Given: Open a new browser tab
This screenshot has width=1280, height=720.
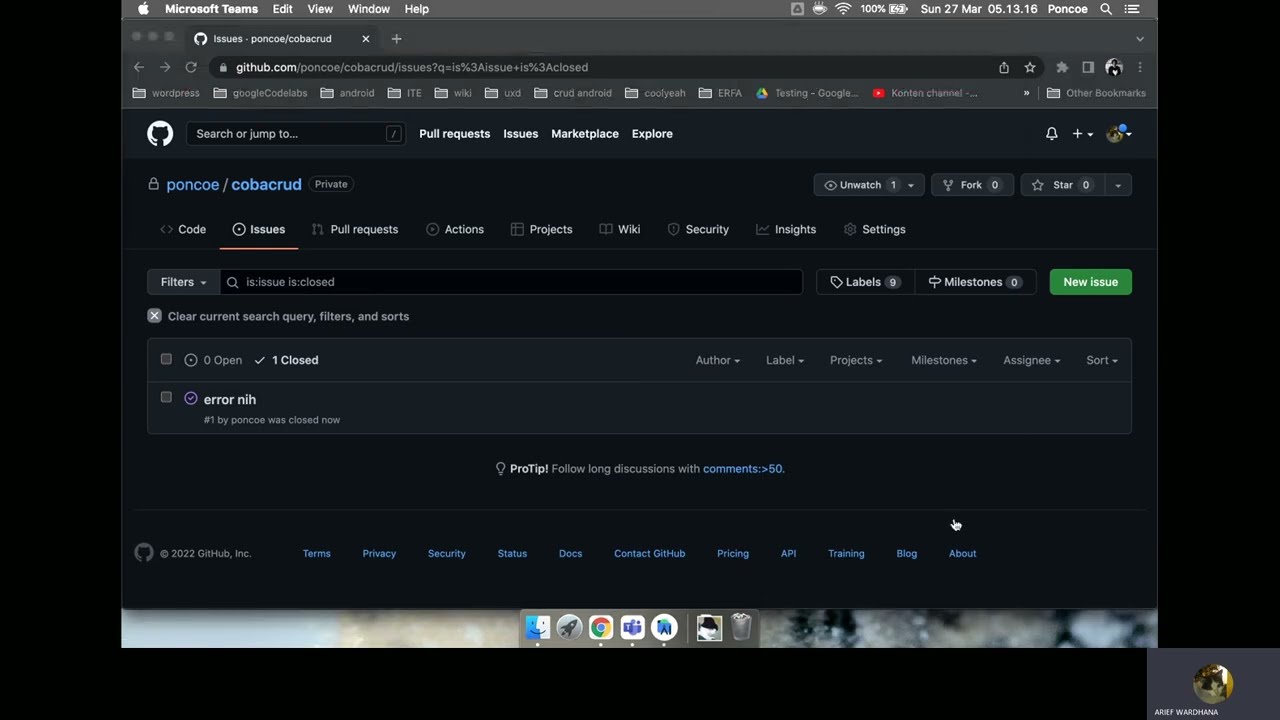Looking at the screenshot, I should pos(396,39).
